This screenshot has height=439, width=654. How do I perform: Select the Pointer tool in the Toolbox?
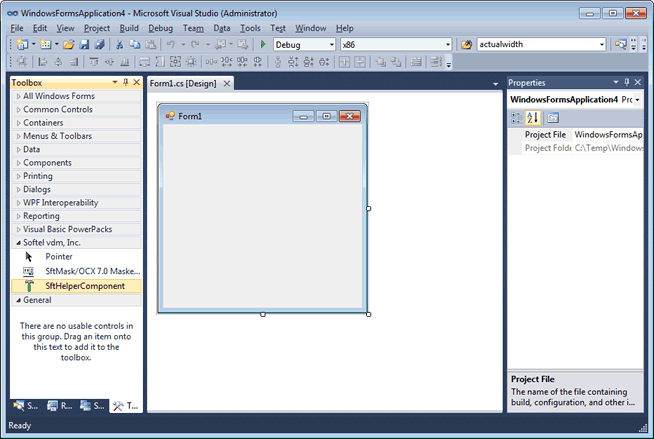click(58, 256)
